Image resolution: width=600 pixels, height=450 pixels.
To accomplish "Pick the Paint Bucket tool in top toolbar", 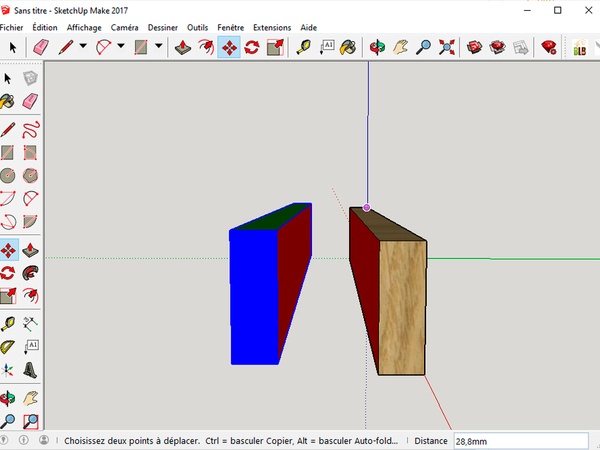I will click(347, 47).
